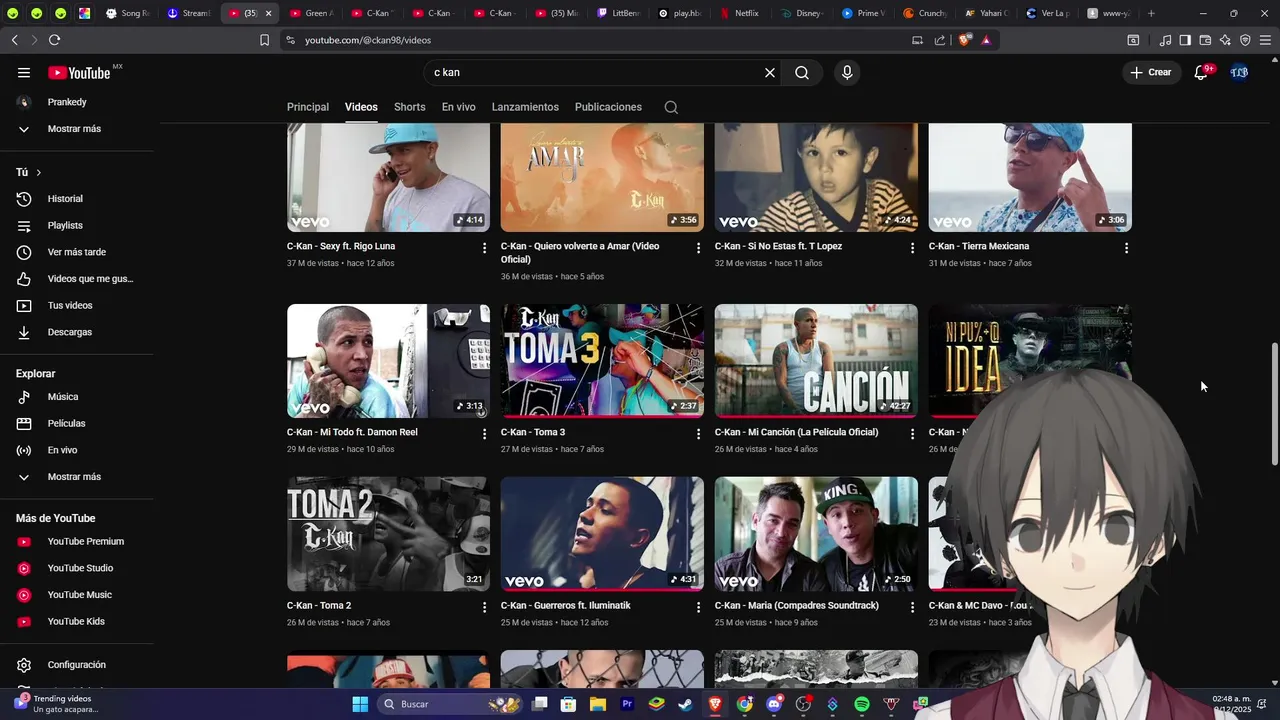Start voice search with the microphone
Screen dimensions: 1280x720
pyautogui.click(x=847, y=72)
